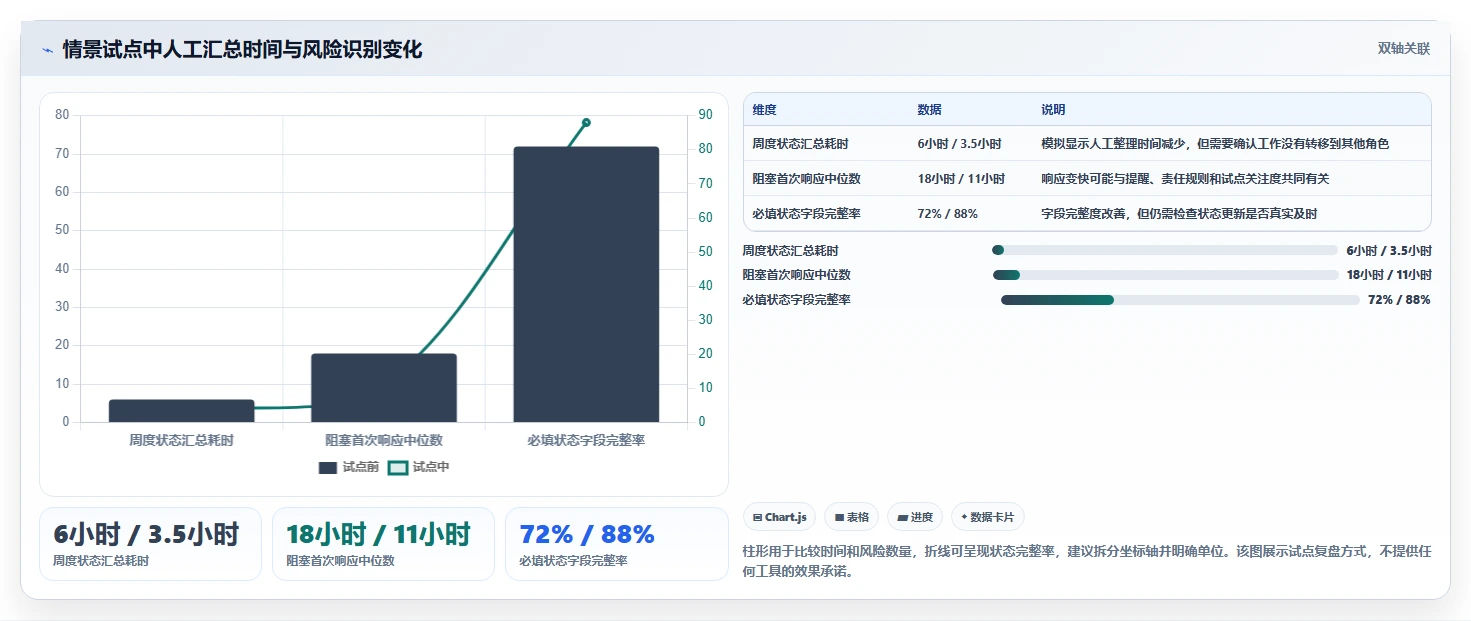The image size is (1471, 621).
Task: Click the progress bar for 周度状态汇总耗时
Action: click(1165, 250)
